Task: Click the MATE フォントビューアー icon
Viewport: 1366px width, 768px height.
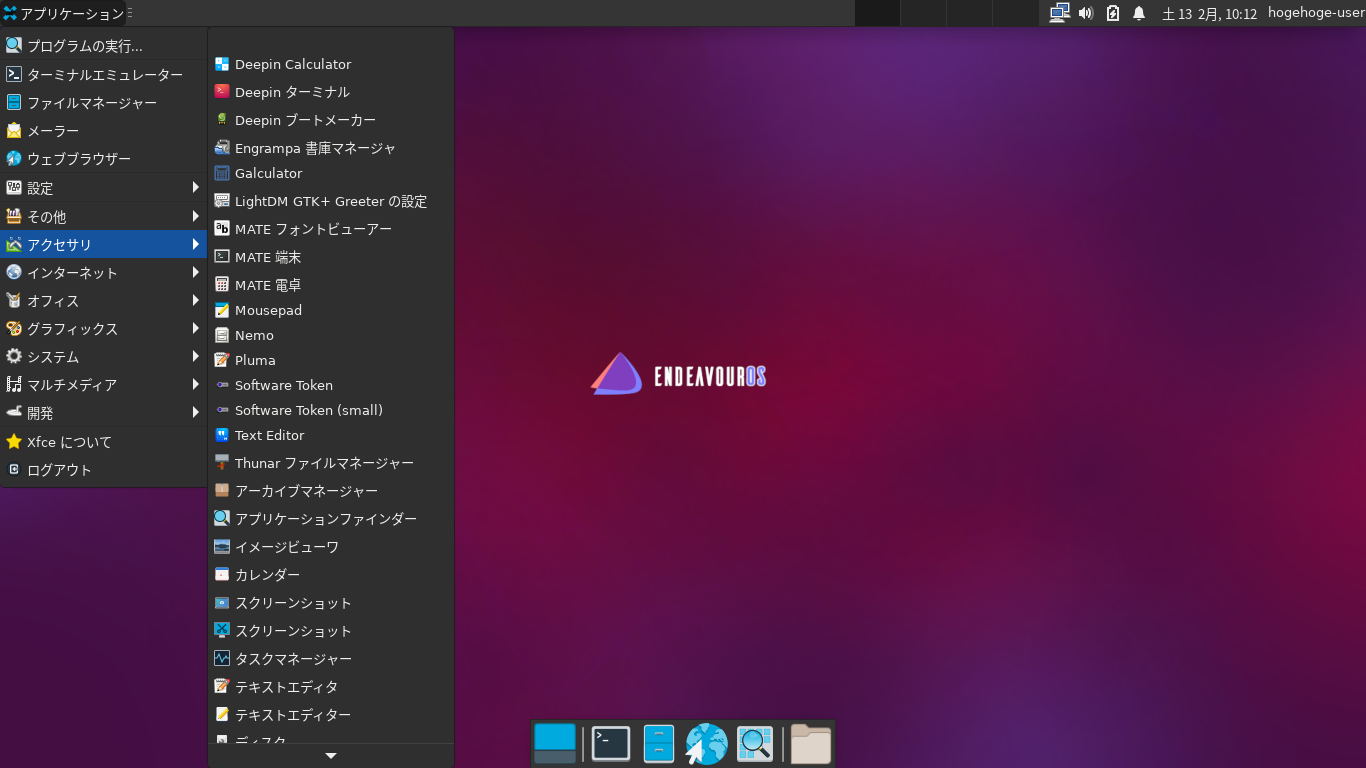Action: pyautogui.click(x=222, y=229)
